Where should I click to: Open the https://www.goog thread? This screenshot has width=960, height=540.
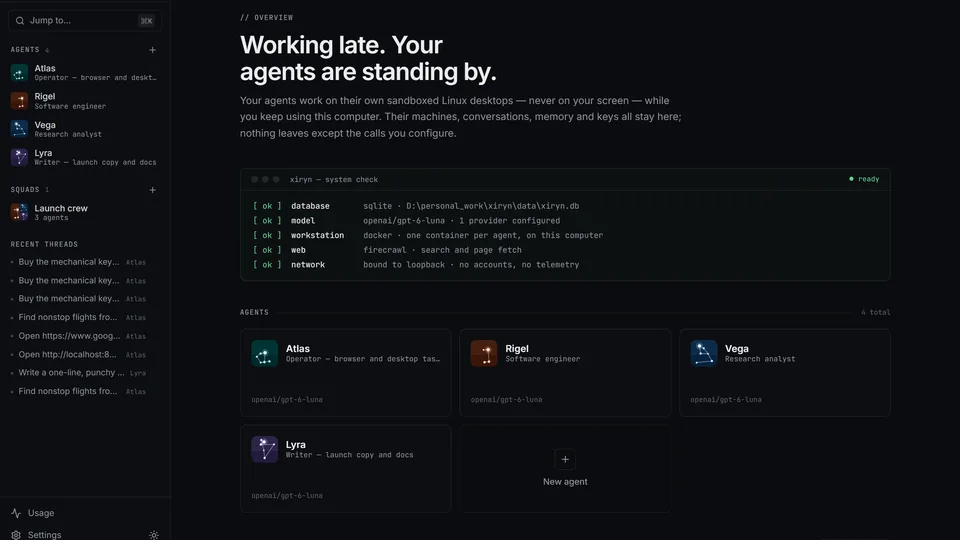tap(80, 336)
